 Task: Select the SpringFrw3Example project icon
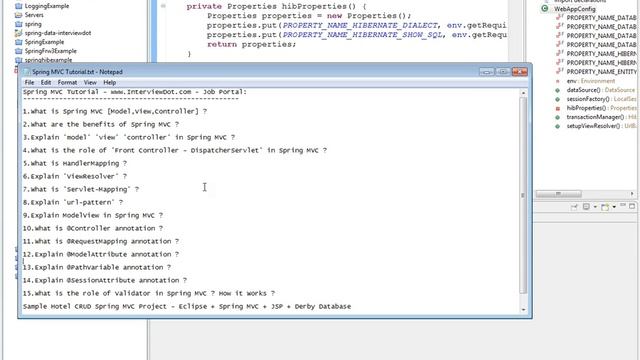coord(18,51)
